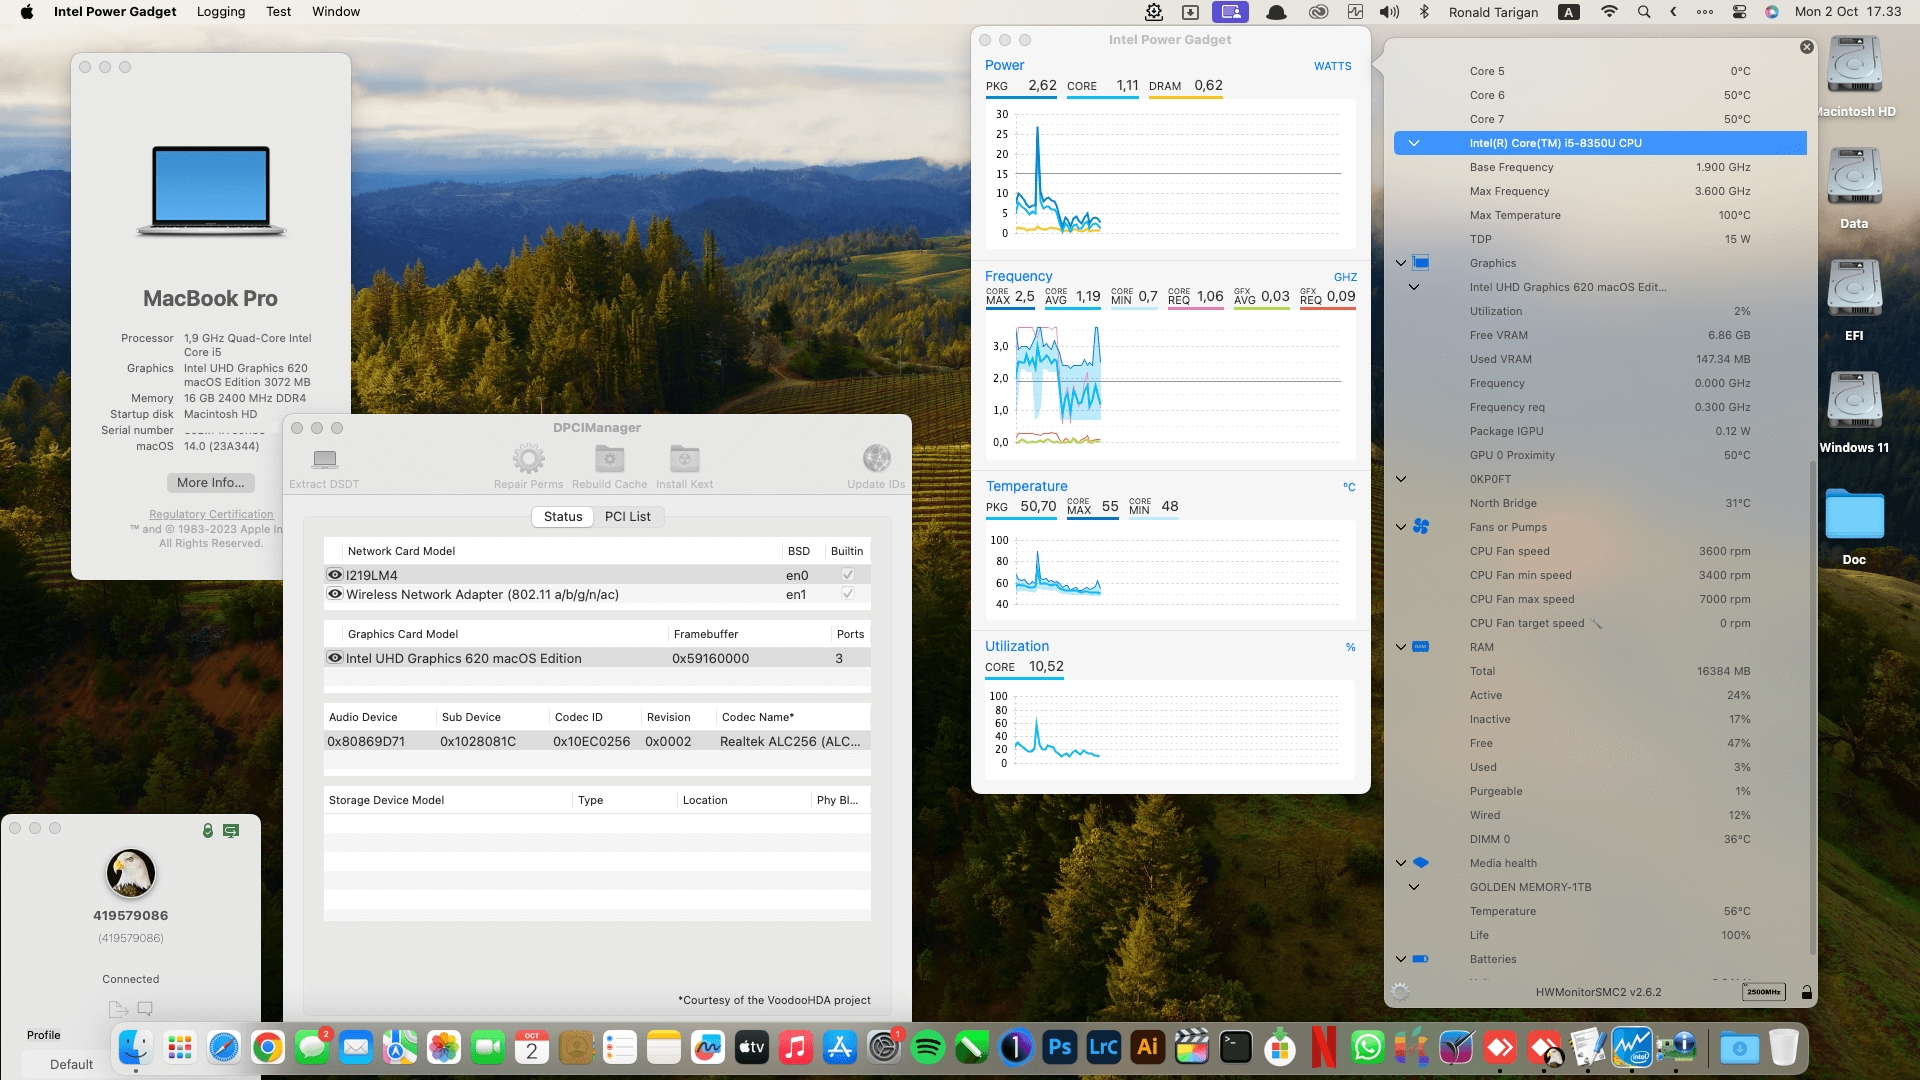Open HWMonitorSMC2 settings gear

point(1400,992)
